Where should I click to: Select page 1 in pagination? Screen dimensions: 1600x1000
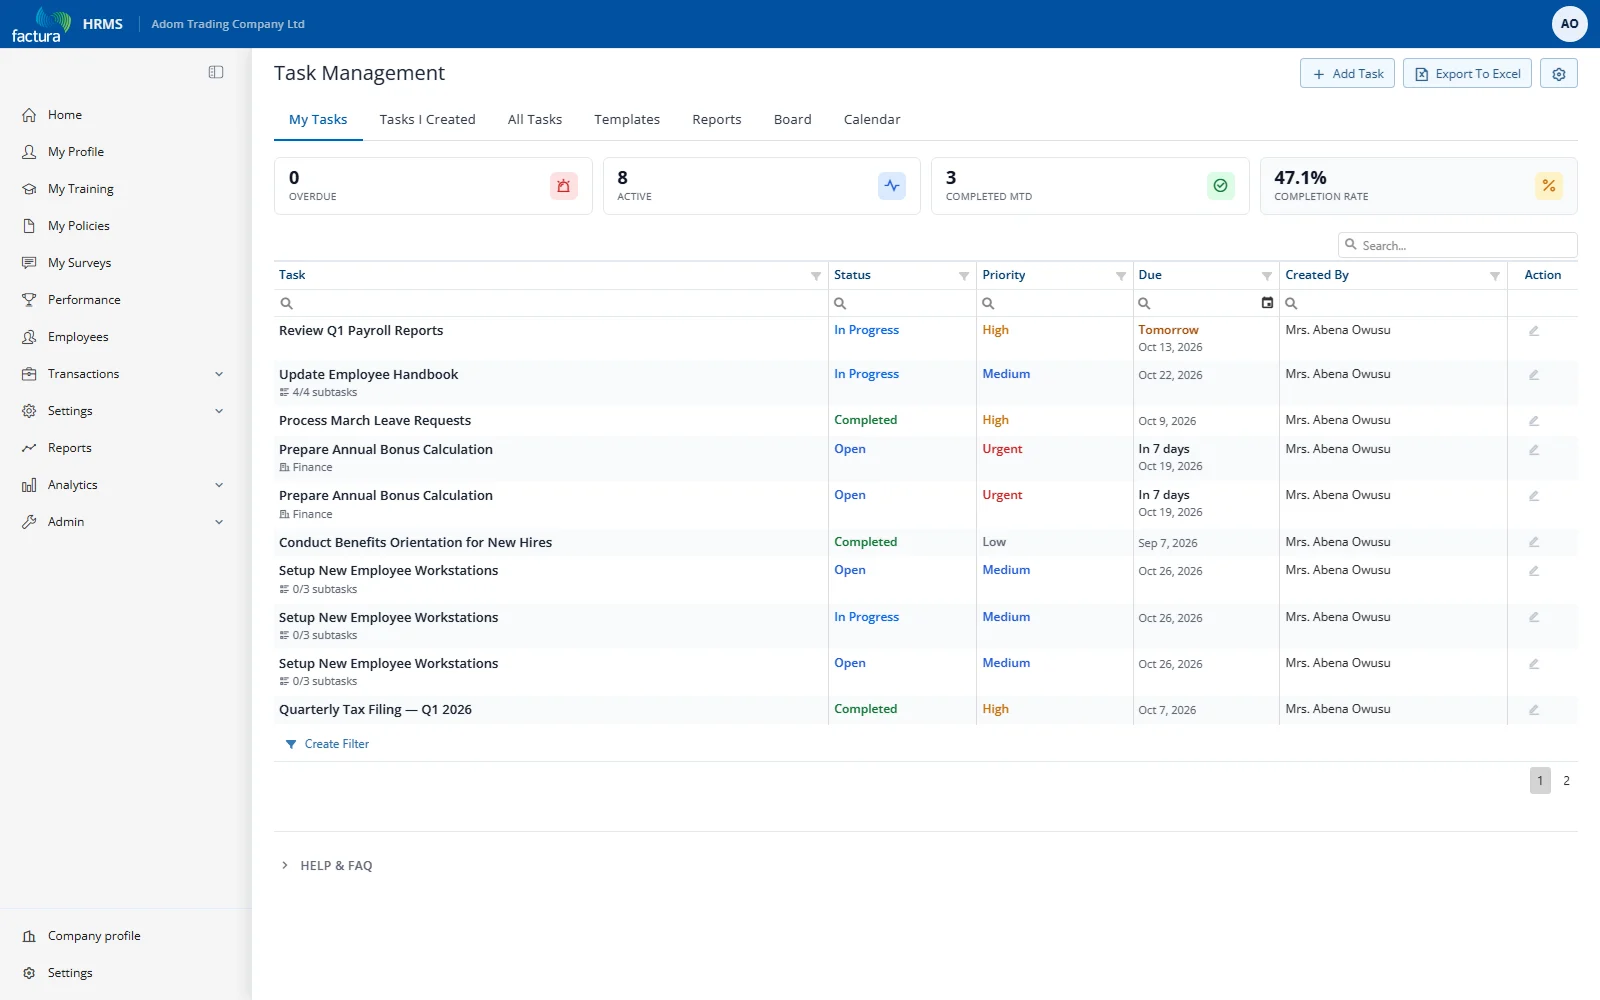point(1540,781)
